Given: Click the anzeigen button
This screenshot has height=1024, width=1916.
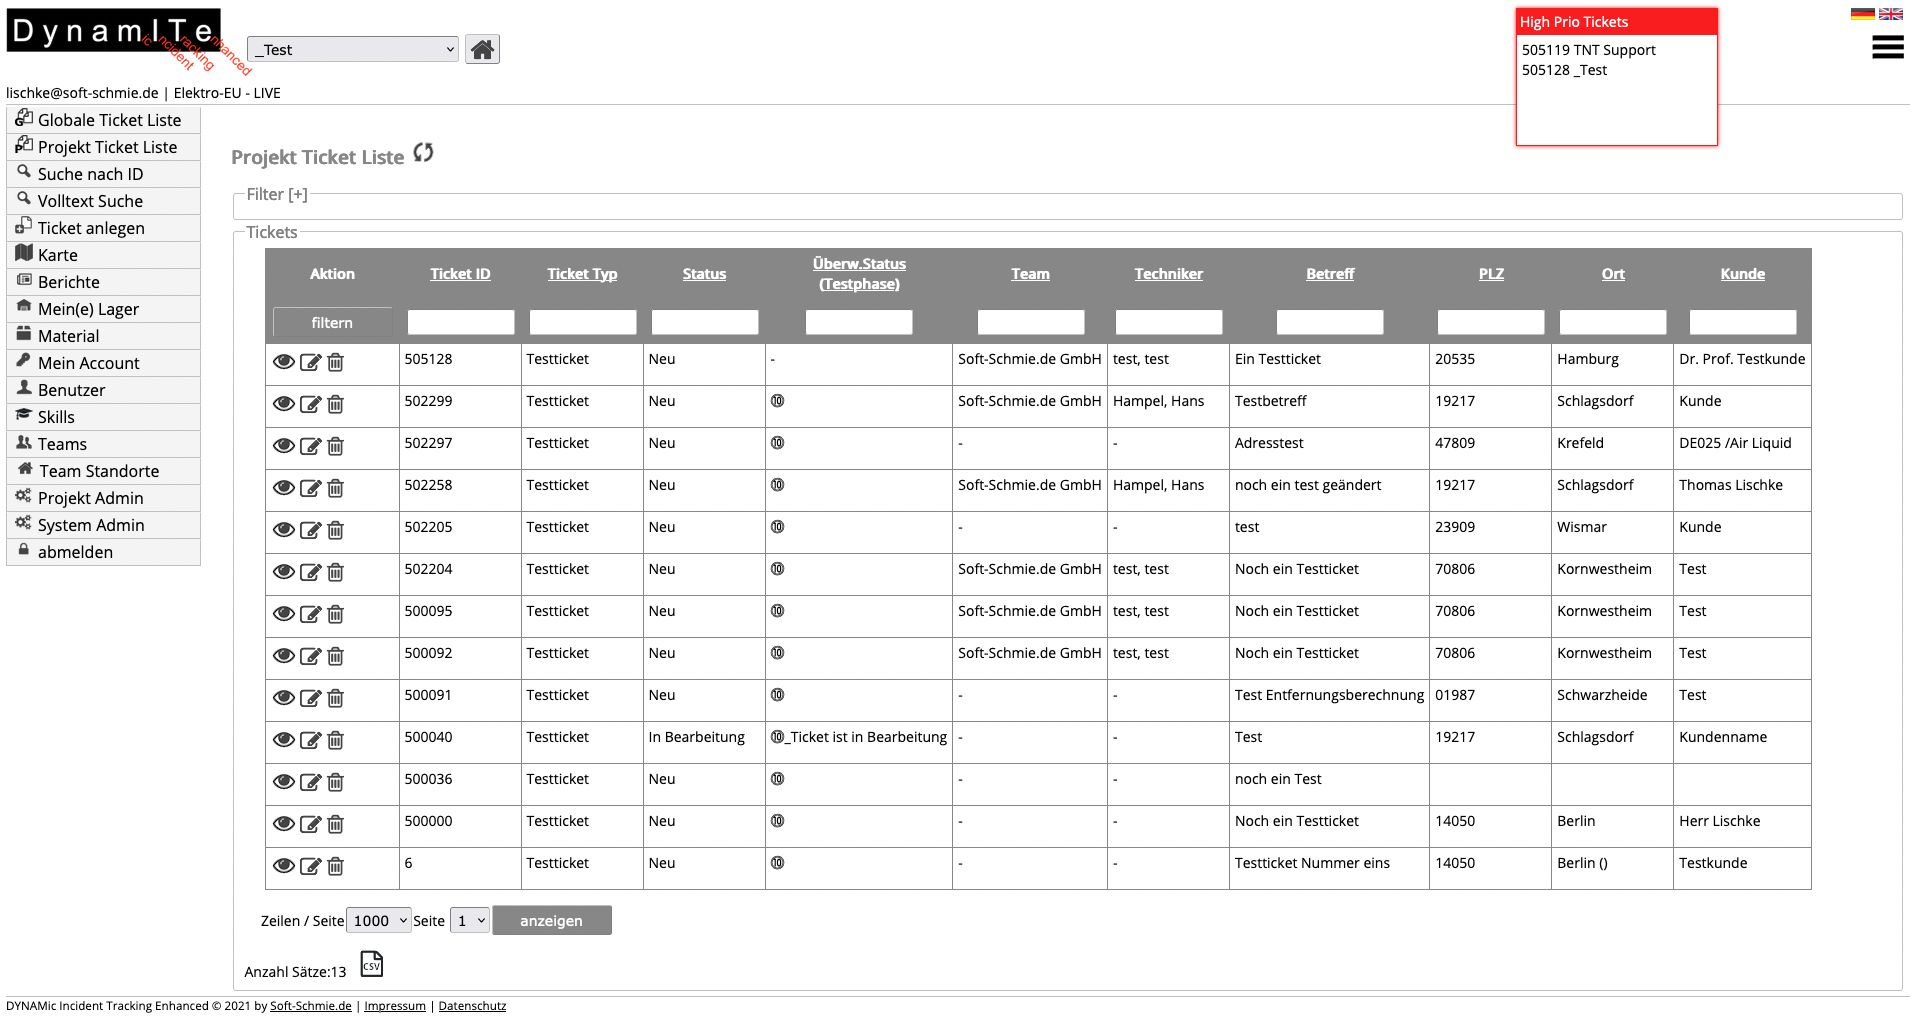Looking at the screenshot, I should [551, 920].
